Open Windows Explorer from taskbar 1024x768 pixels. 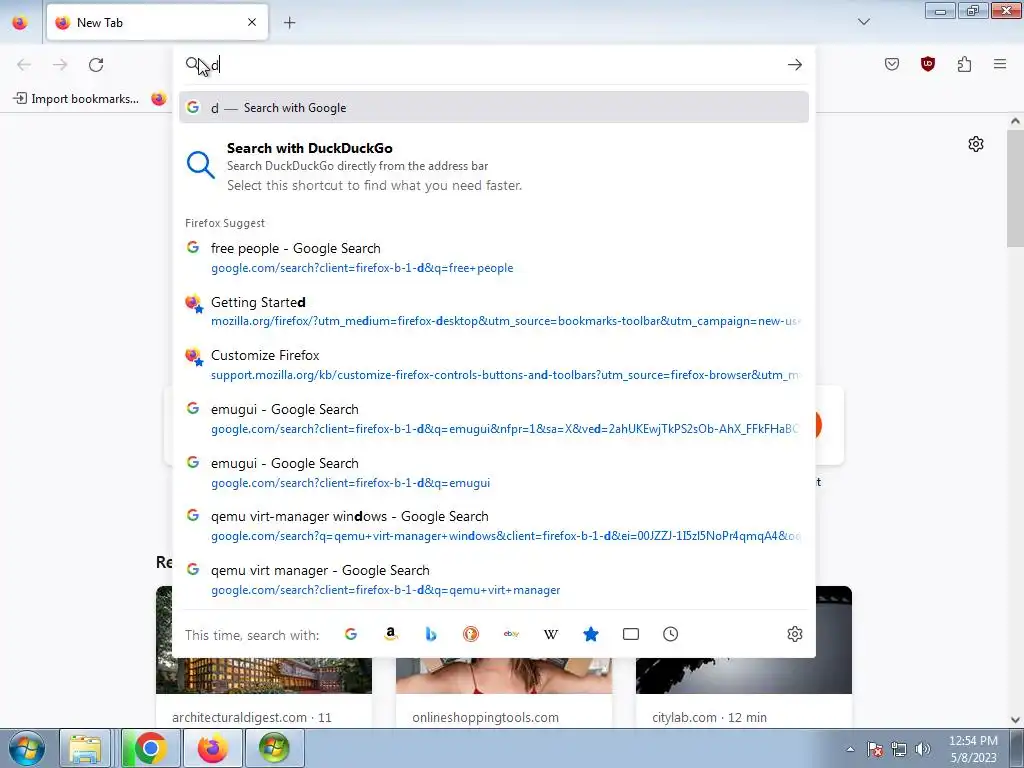pos(85,748)
